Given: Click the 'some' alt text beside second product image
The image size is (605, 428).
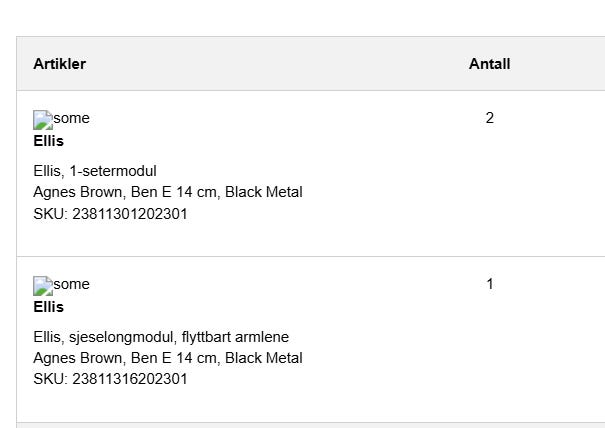Looking at the screenshot, I should pos(71,284).
